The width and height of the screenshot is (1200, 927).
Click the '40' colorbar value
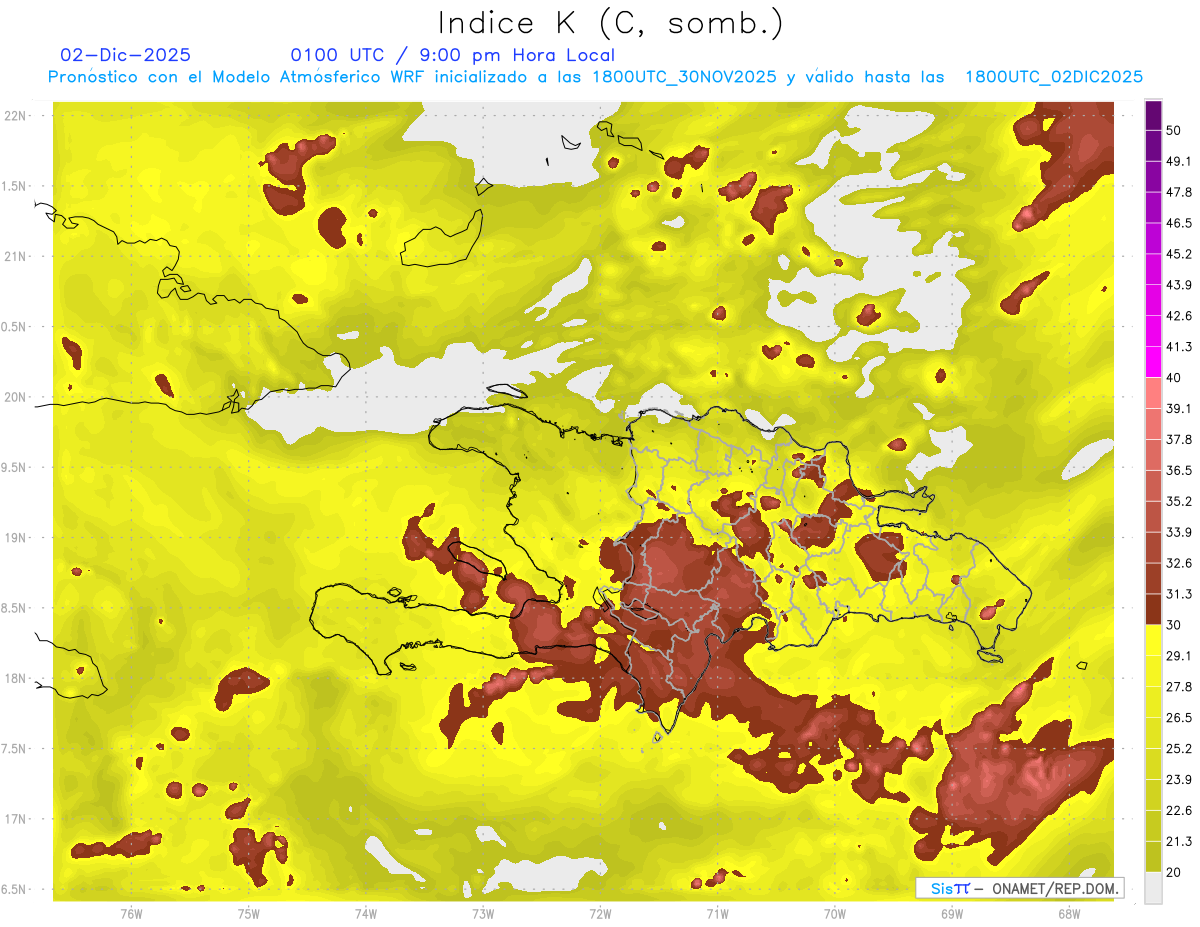tap(1175, 377)
